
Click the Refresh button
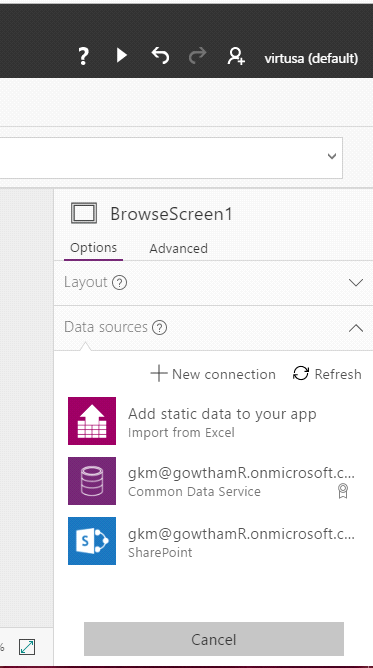tap(327, 374)
